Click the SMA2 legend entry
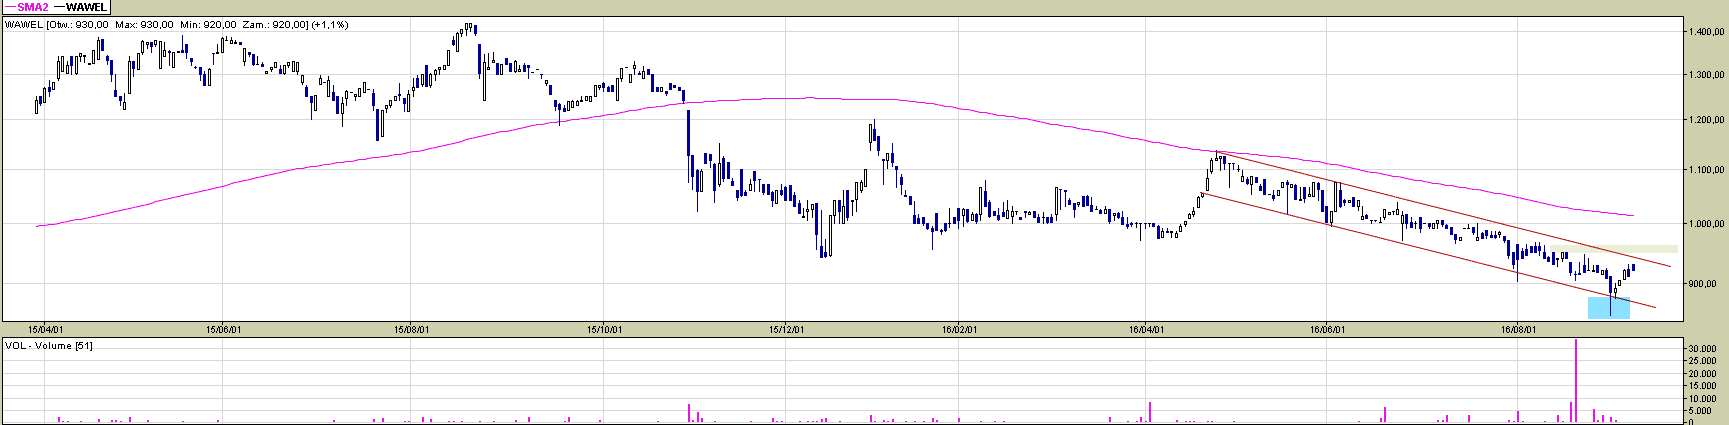The image size is (1729, 425). (x=33, y=7)
